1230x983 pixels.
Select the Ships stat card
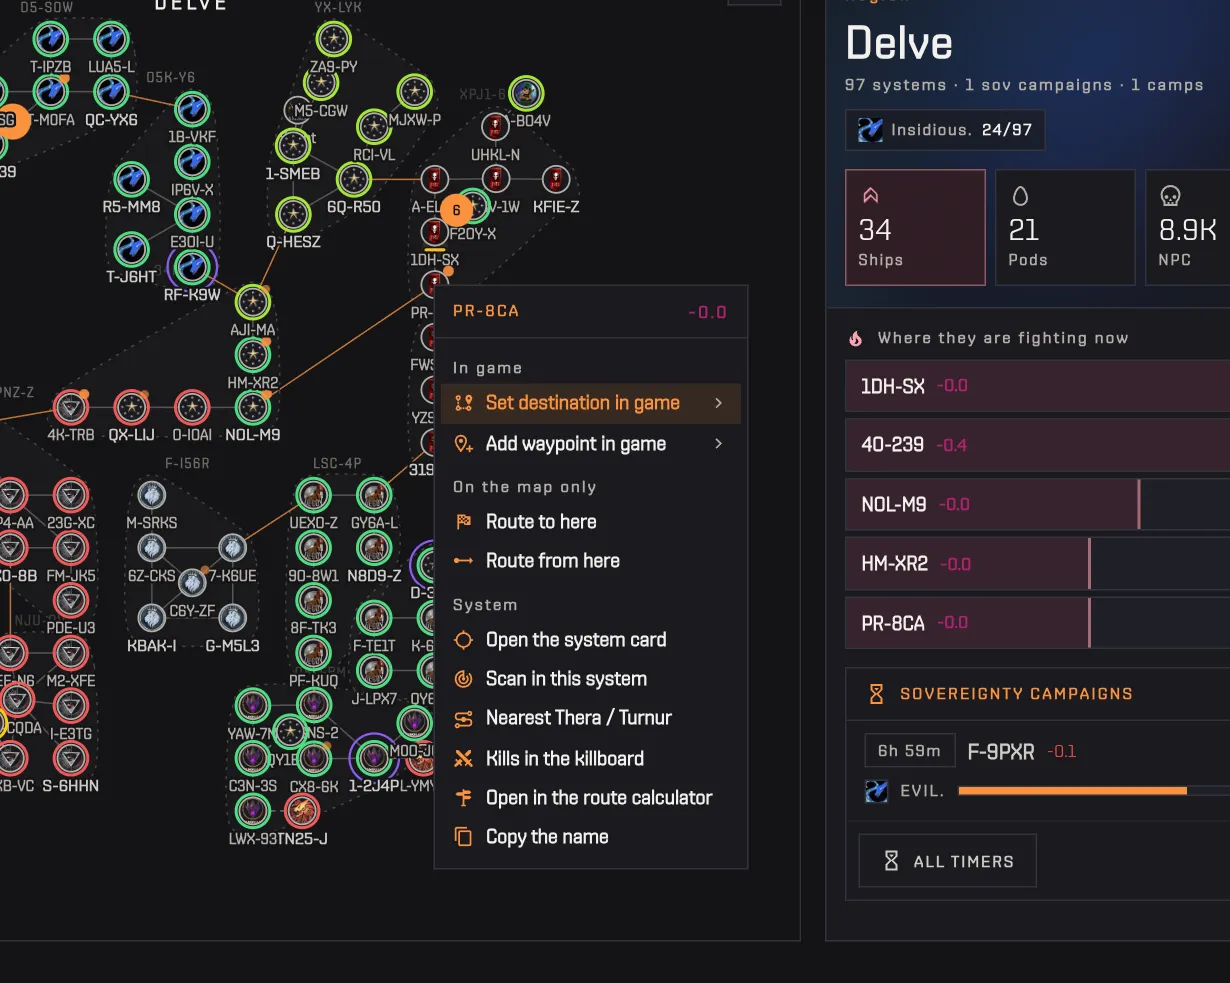point(915,227)
